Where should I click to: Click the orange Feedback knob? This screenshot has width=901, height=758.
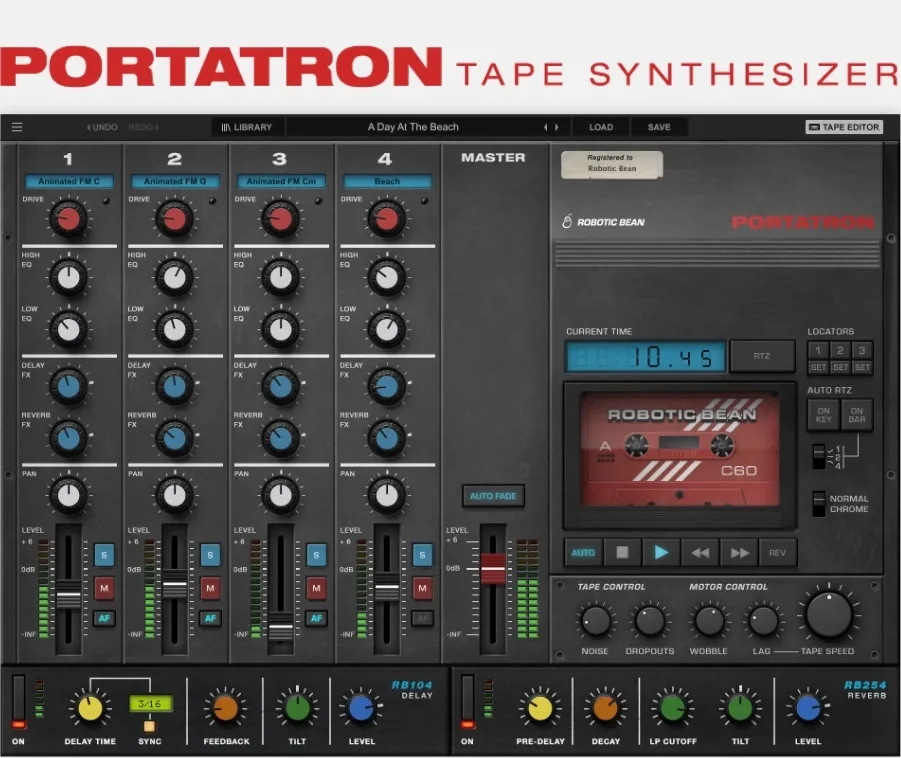(x=226, y=709)
